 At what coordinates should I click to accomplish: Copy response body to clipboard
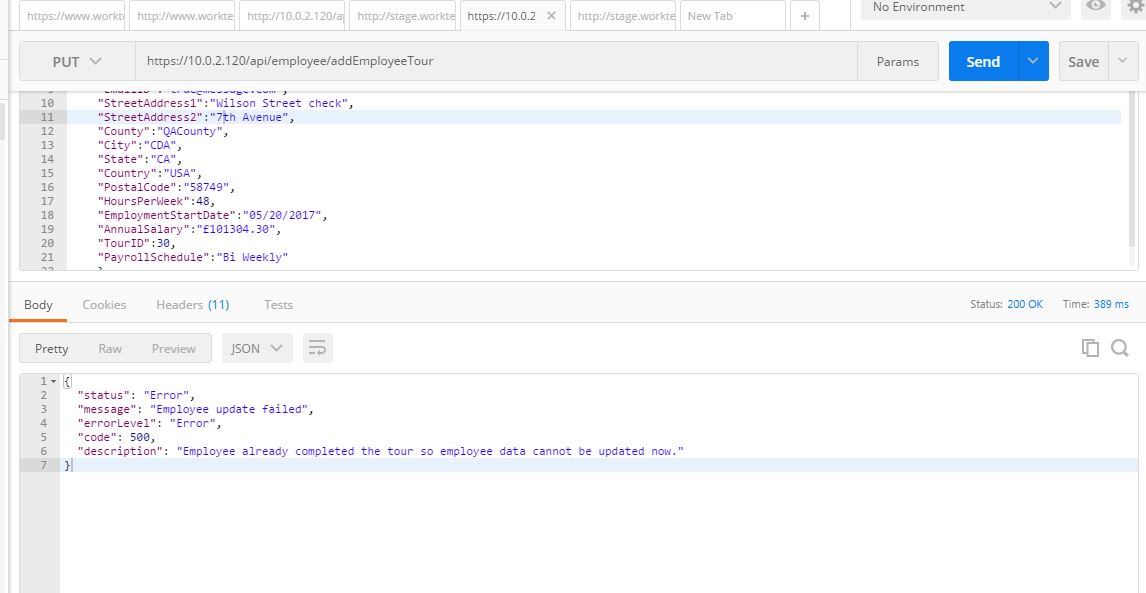[x=1090, y=348]
